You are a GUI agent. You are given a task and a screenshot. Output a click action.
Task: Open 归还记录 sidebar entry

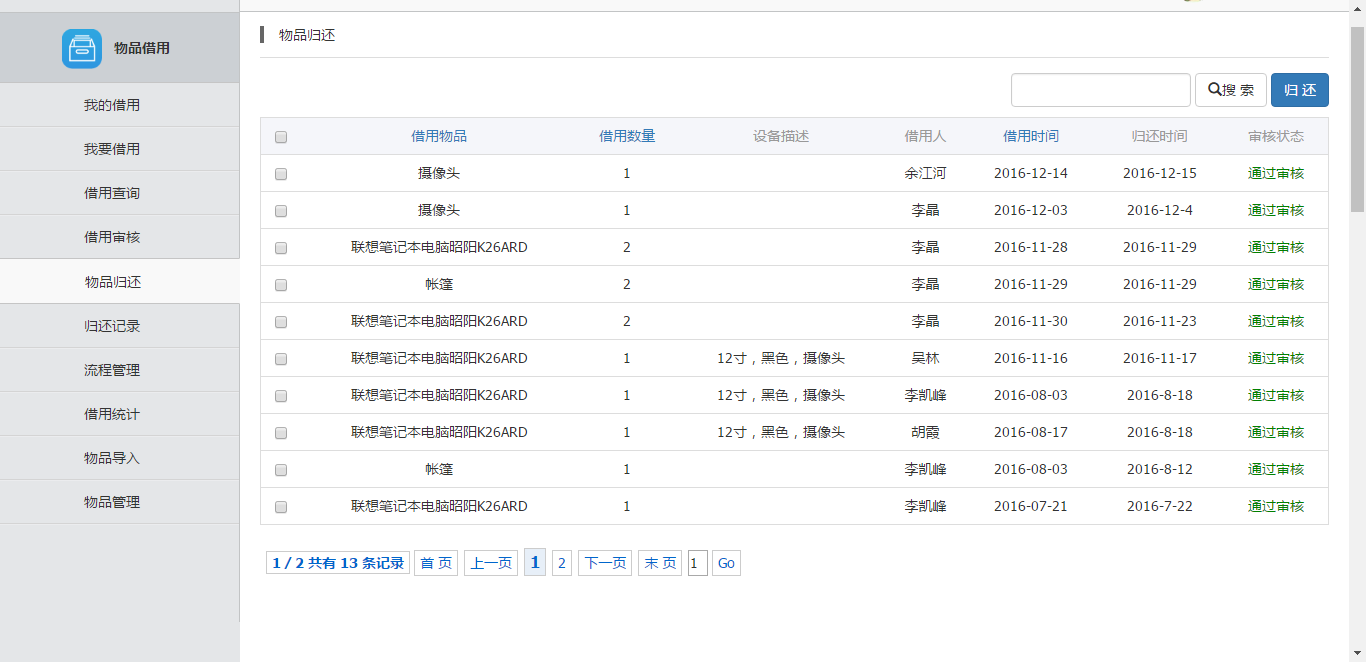click(x=112, y=326)
